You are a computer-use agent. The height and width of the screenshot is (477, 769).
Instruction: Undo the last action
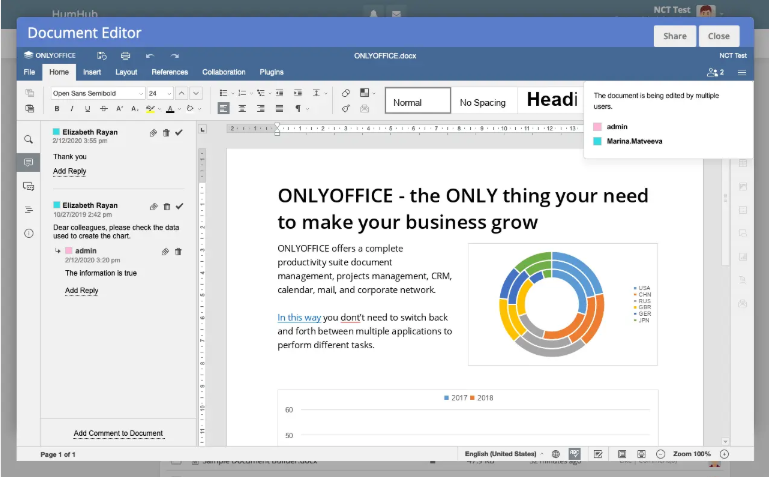point(150,55)
